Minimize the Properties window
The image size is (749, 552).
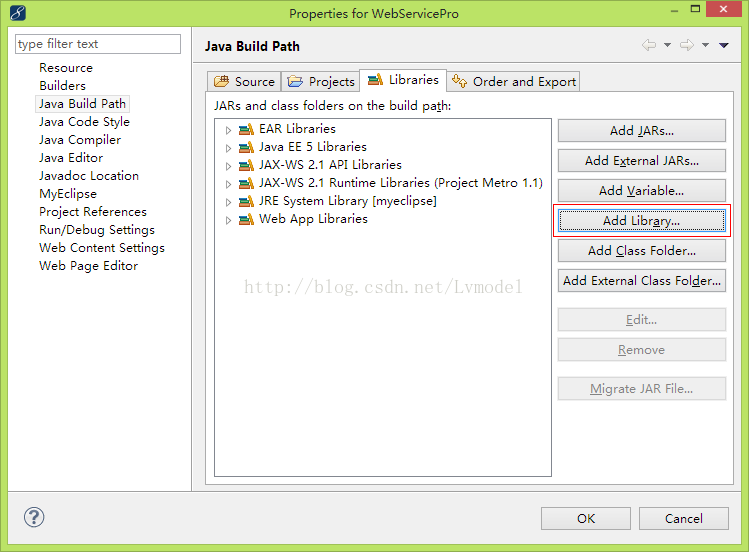[674, 11]
